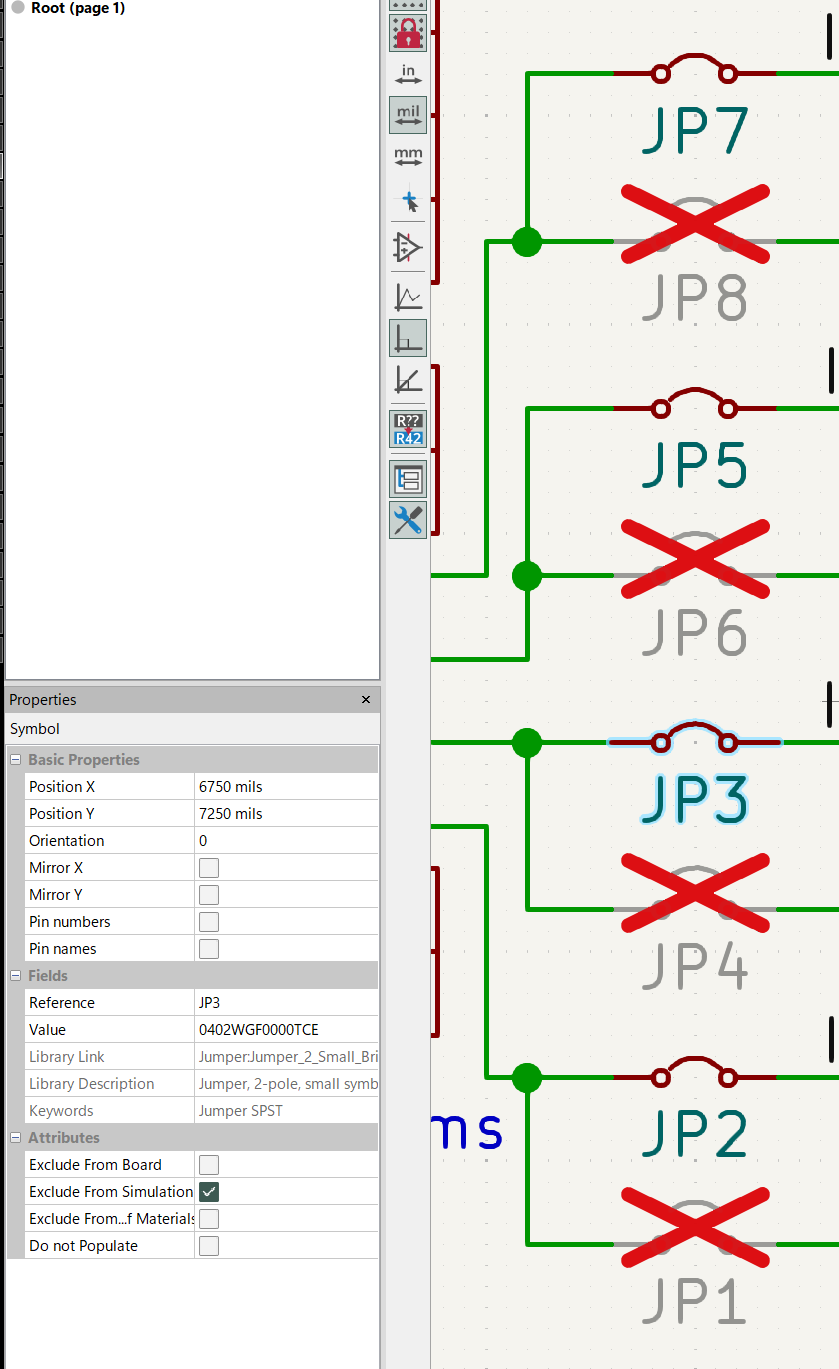Click the Value field 0402WGF0000TCE
Screen dimensions: 839x1369
(x=285, y=1030)
